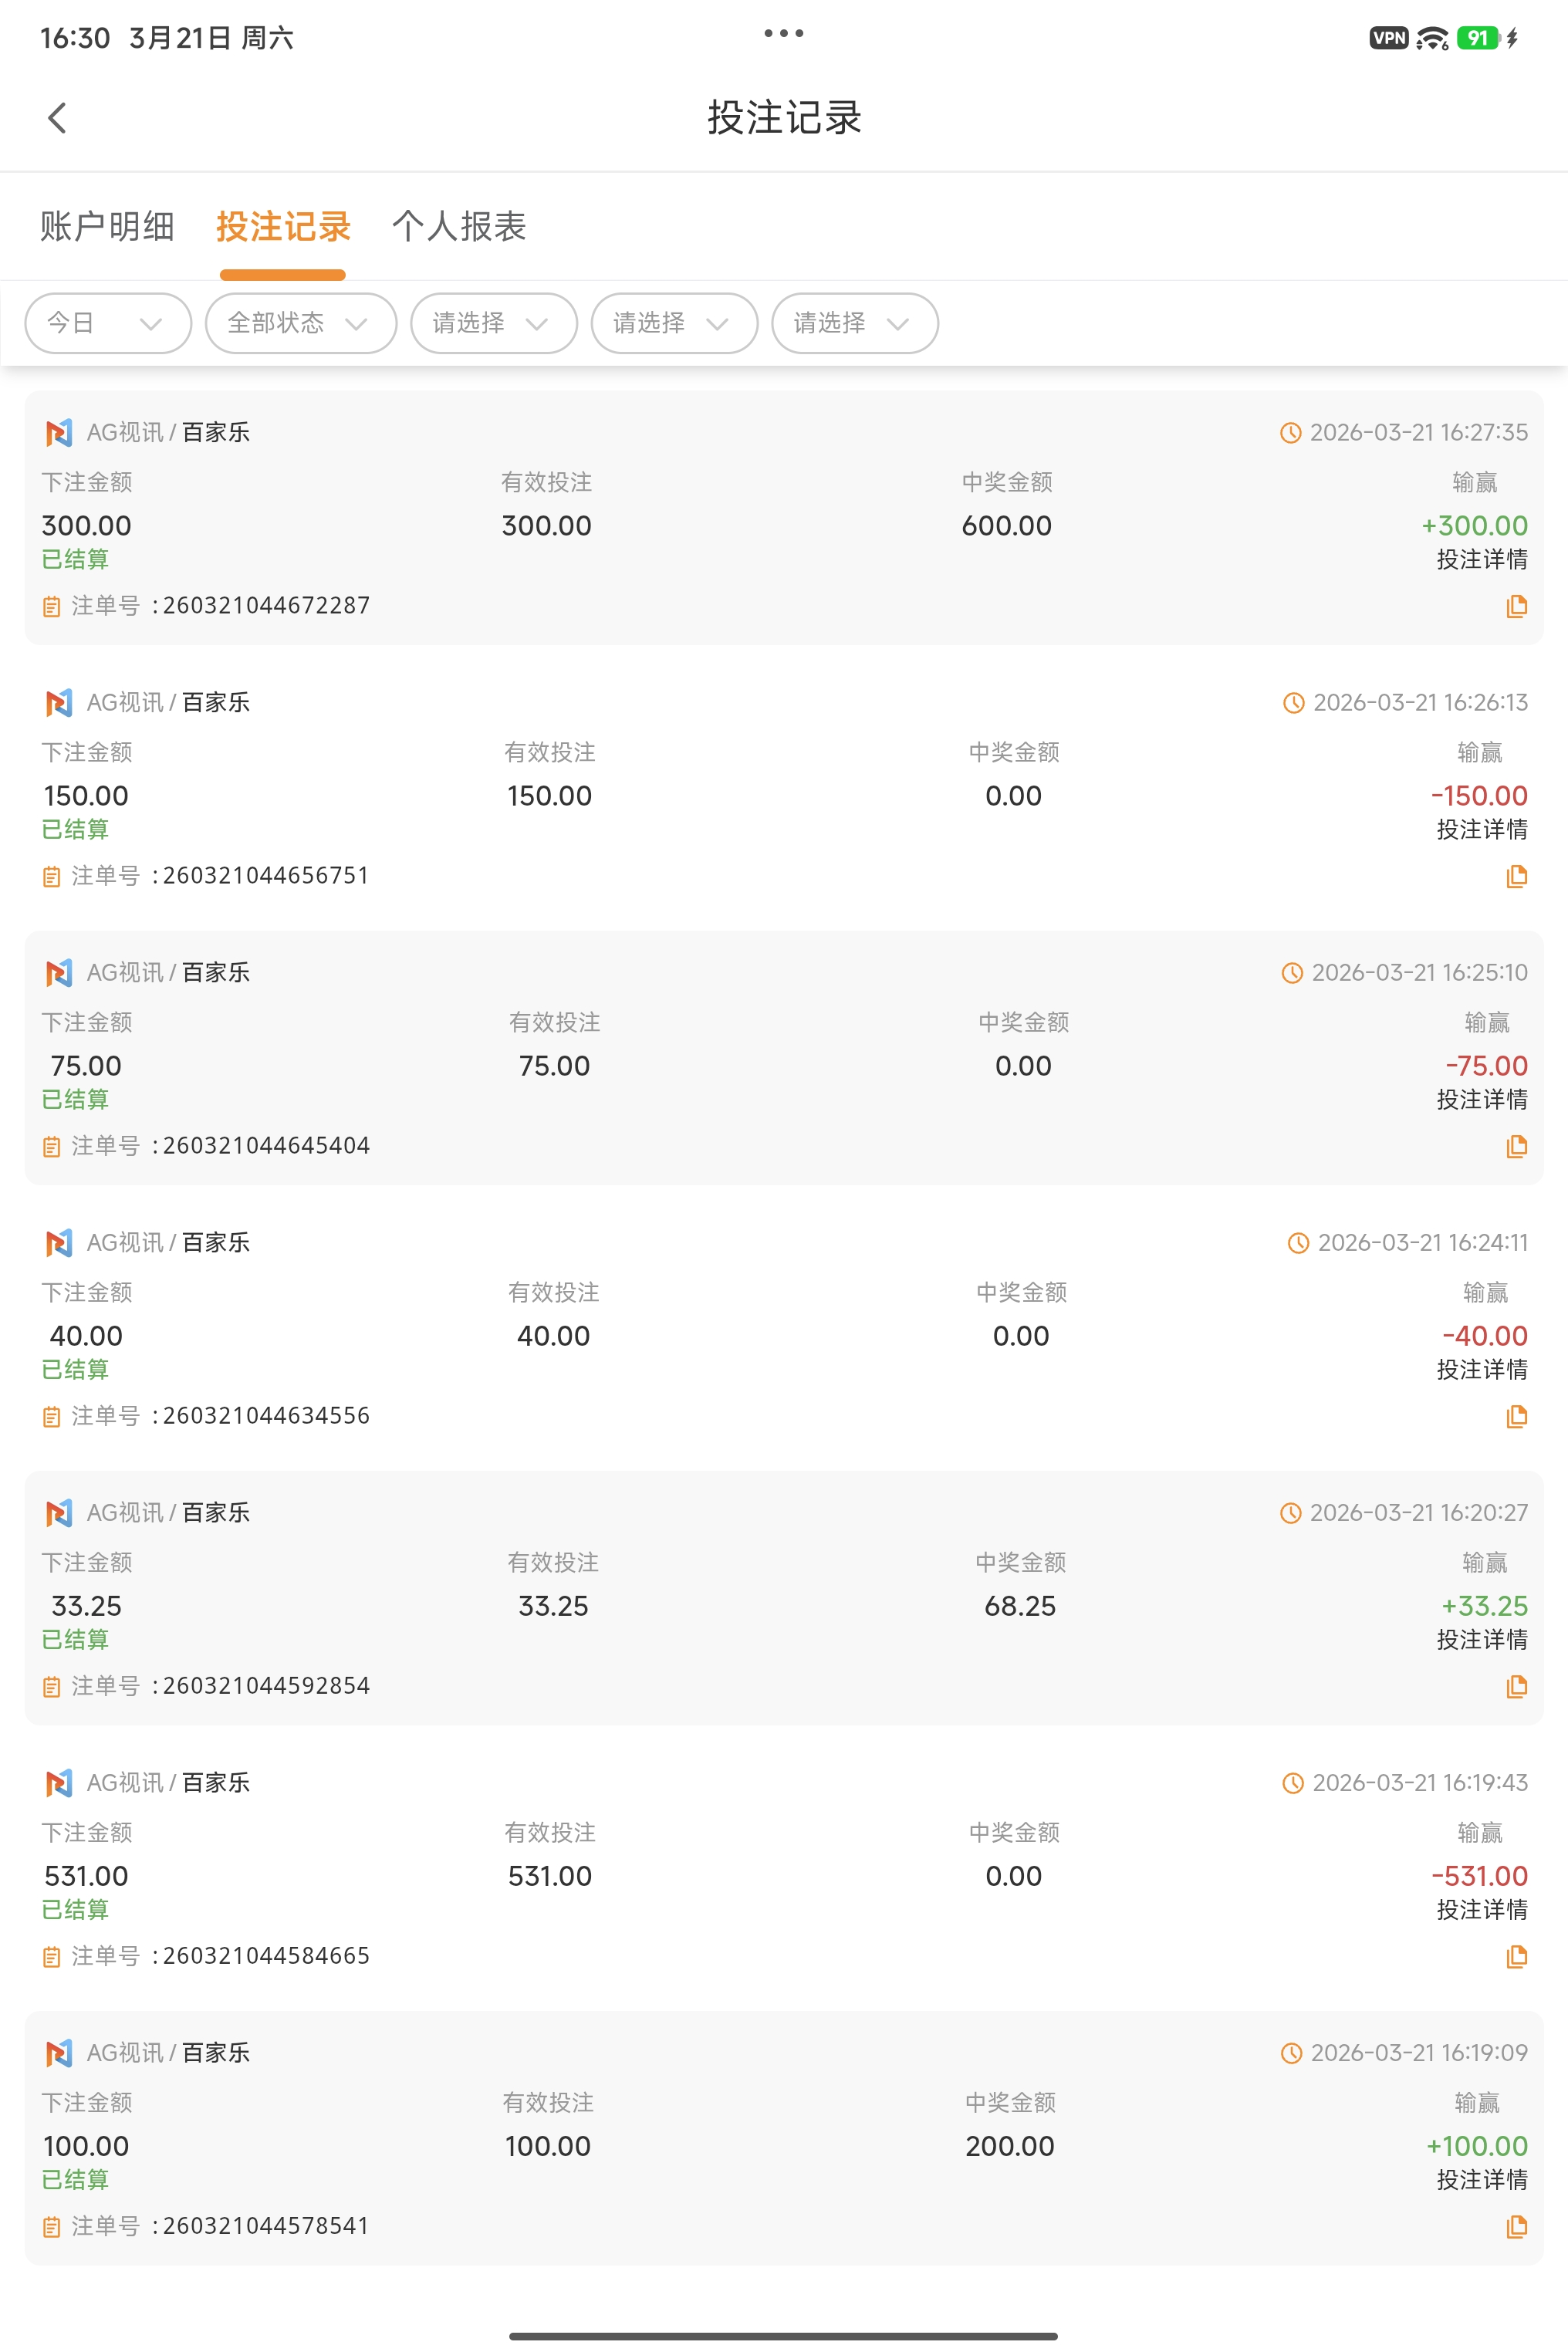
Task: Open the middle 请选择 dropdown
Action: tap(674, 323)
